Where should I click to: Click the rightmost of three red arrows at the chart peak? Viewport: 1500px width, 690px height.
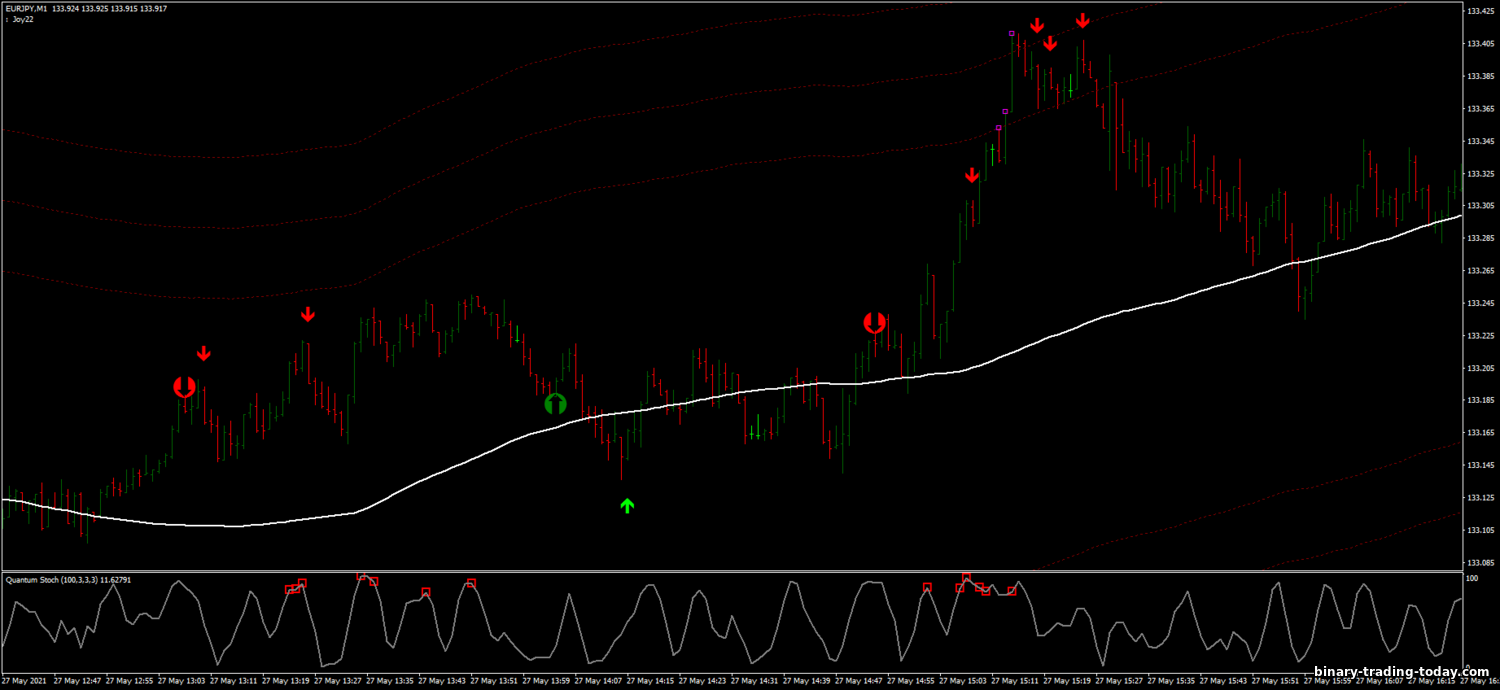(x=1083, y=20)
